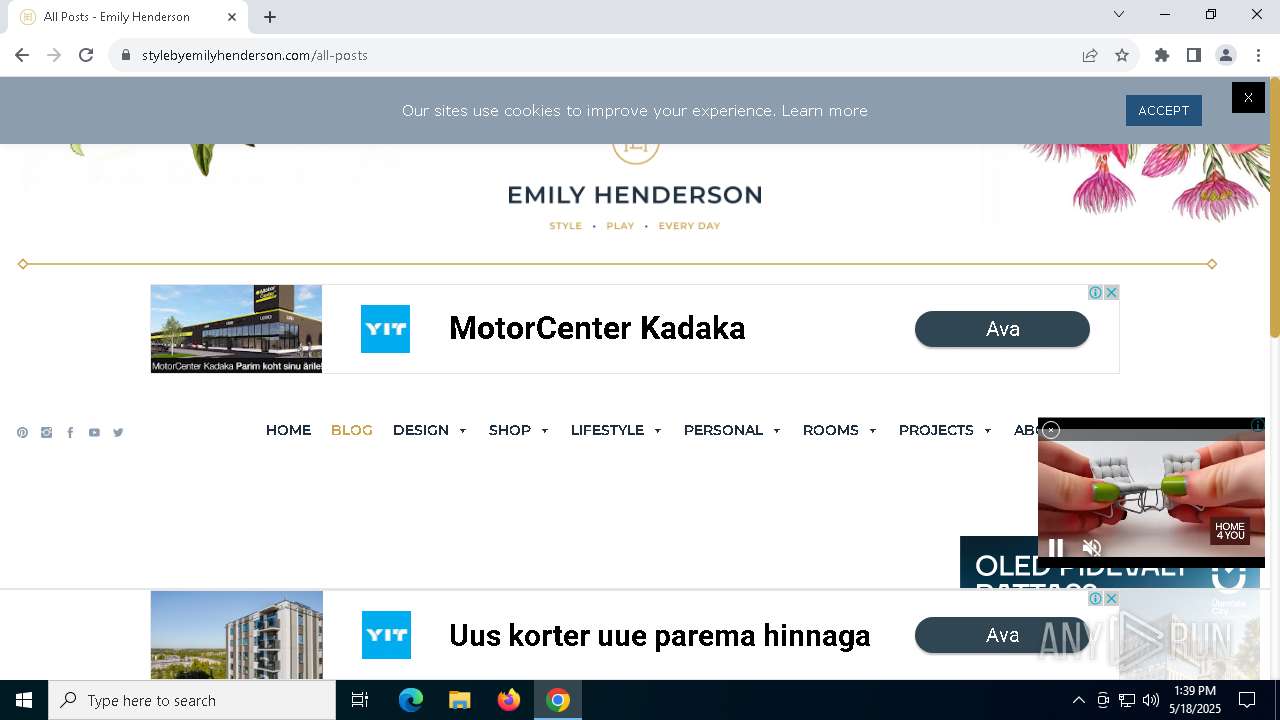The image size is (1280, 720).
Task: Share this page icon in address bar
Action: pyautogui.click(x=1090, y=55)
